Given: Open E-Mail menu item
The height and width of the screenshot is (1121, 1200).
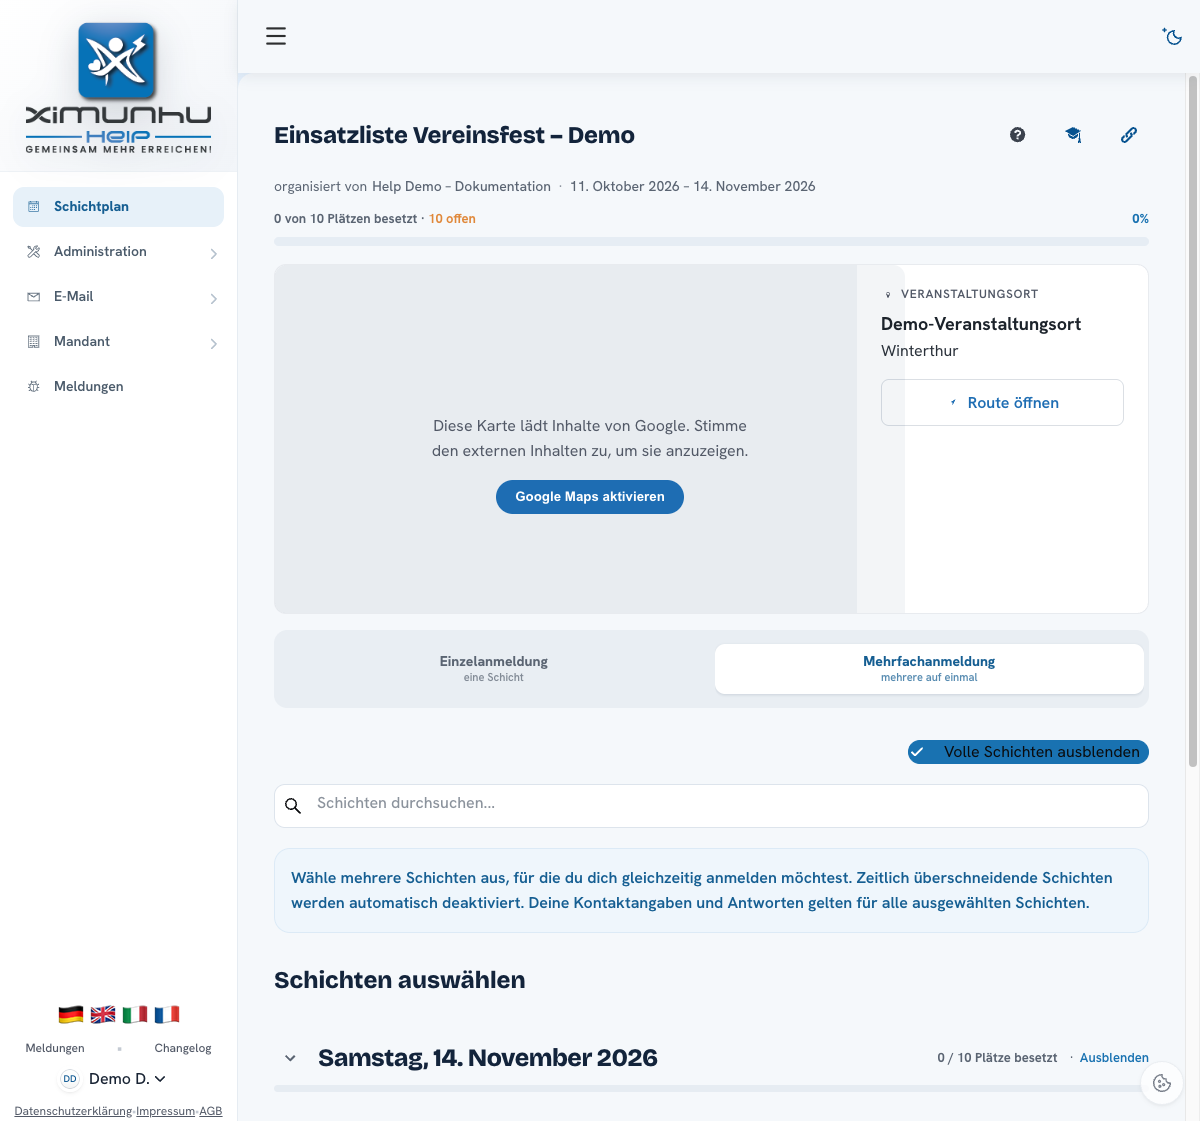Looking at the screenshot, I should pos(118,297).
